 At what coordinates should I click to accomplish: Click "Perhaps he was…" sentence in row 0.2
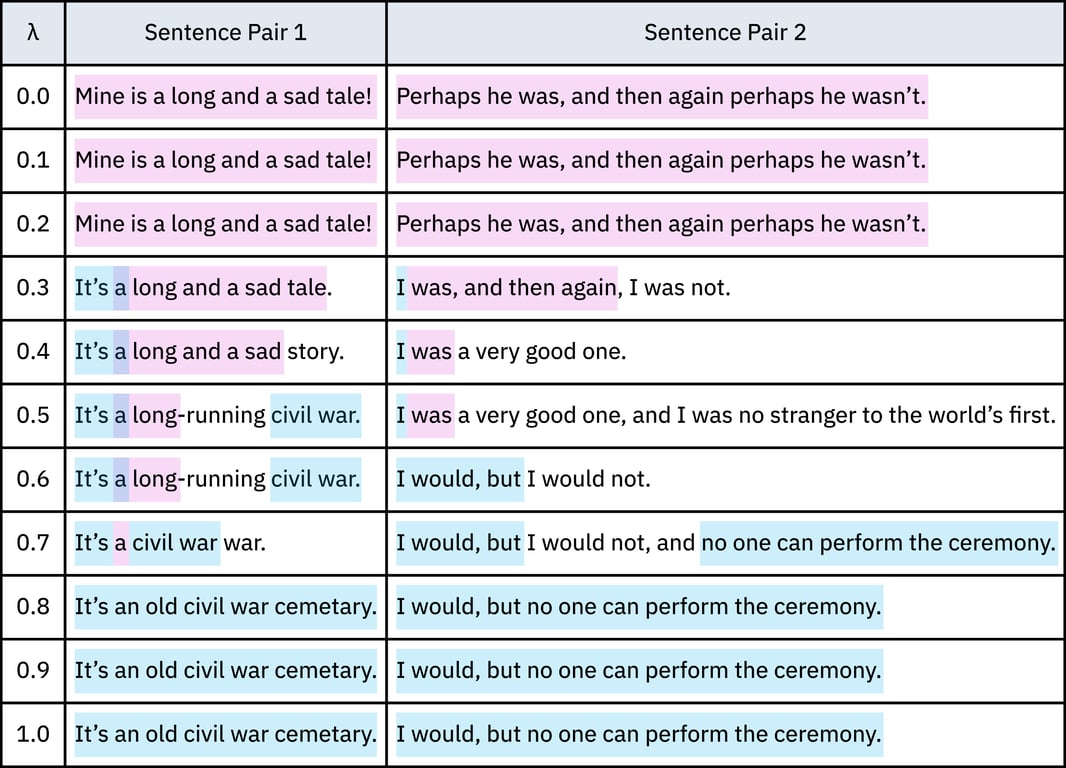pos(661,224)
